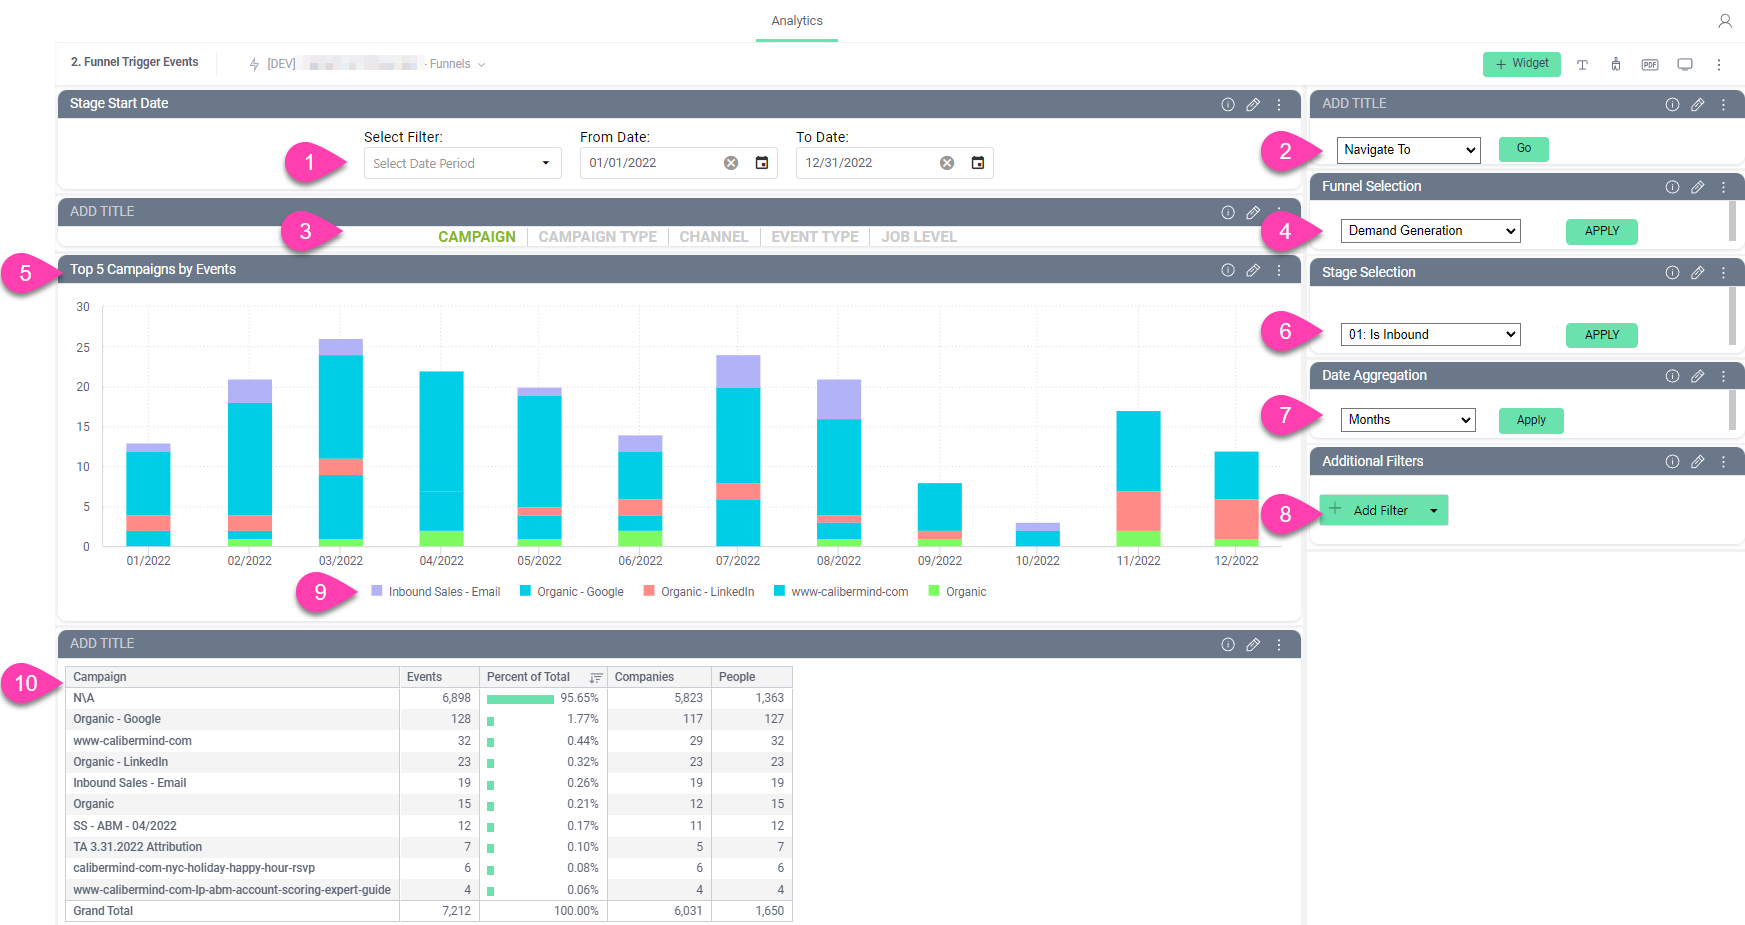
Task: Edit the Date Aggregation widget
Action: click(x=1698, y=376)
